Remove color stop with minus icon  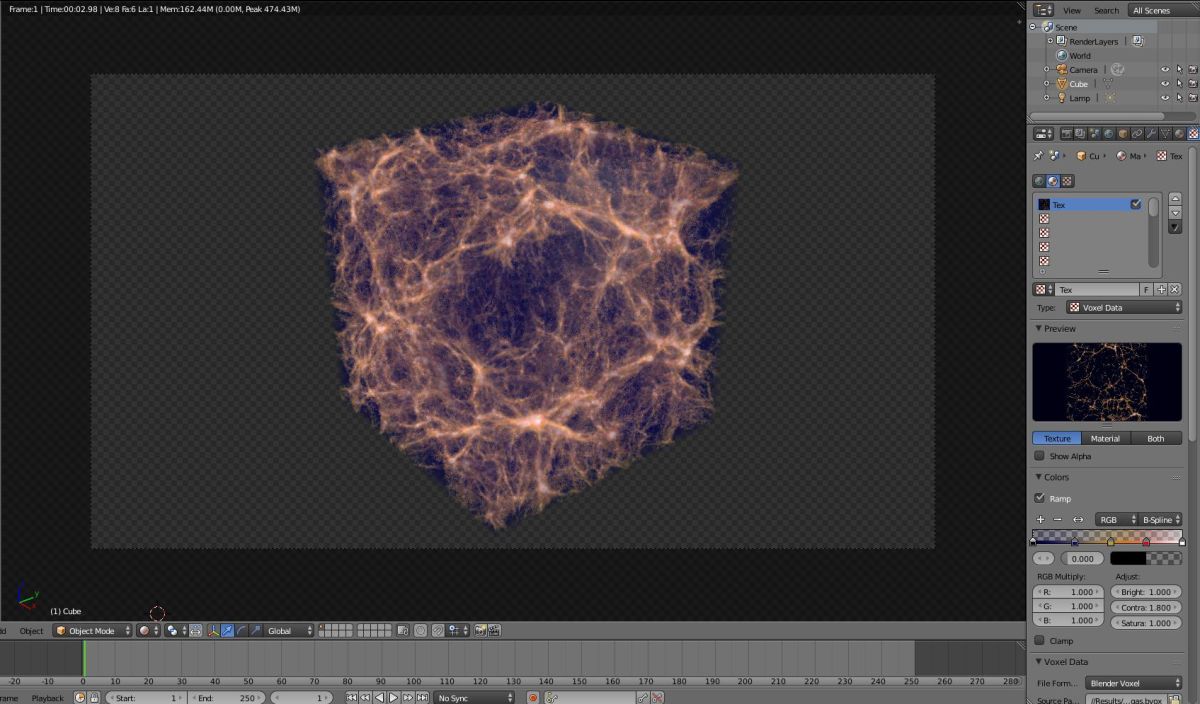[x=1058, y=520]
